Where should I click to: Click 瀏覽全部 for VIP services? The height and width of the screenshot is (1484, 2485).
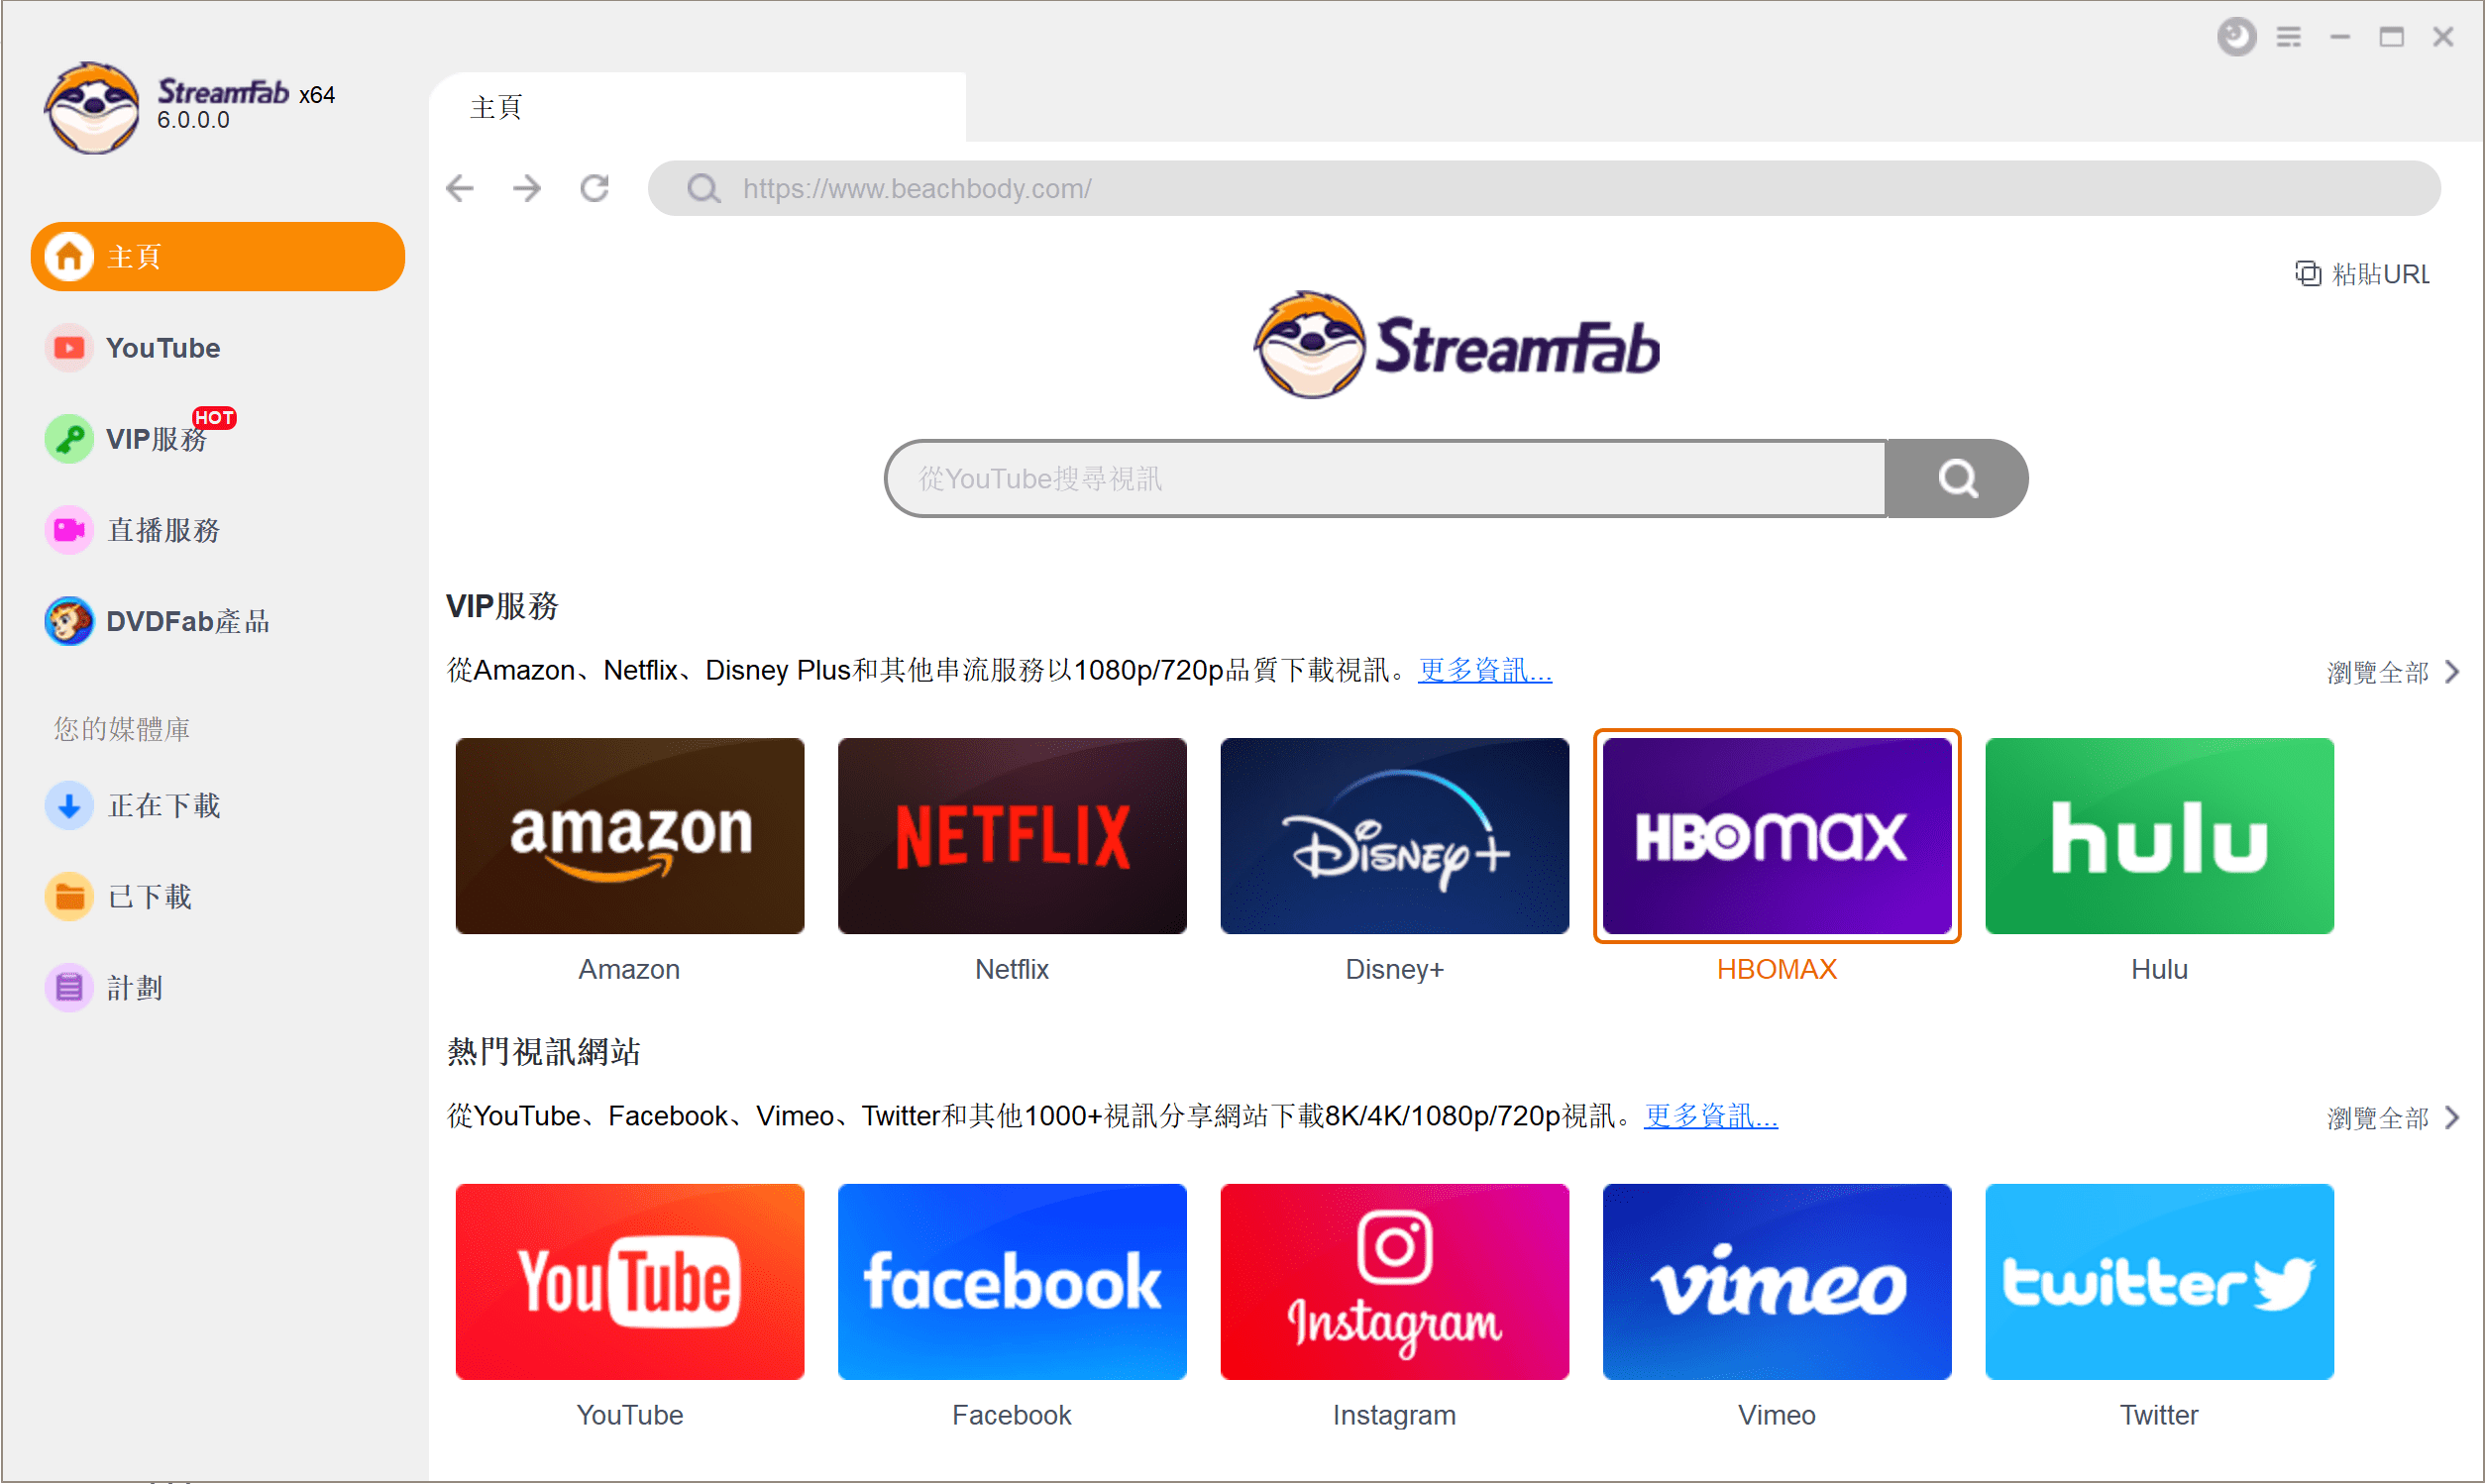[2378, 672]
